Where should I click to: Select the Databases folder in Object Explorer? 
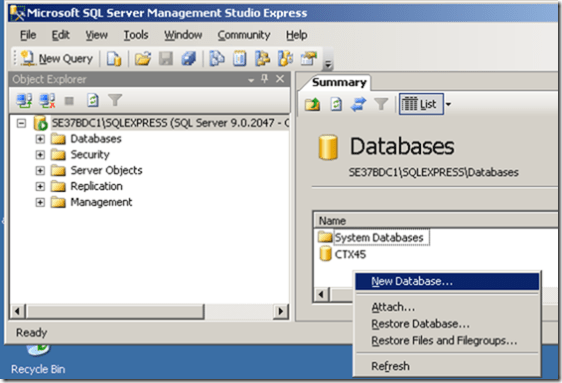[x=96, y=139]
